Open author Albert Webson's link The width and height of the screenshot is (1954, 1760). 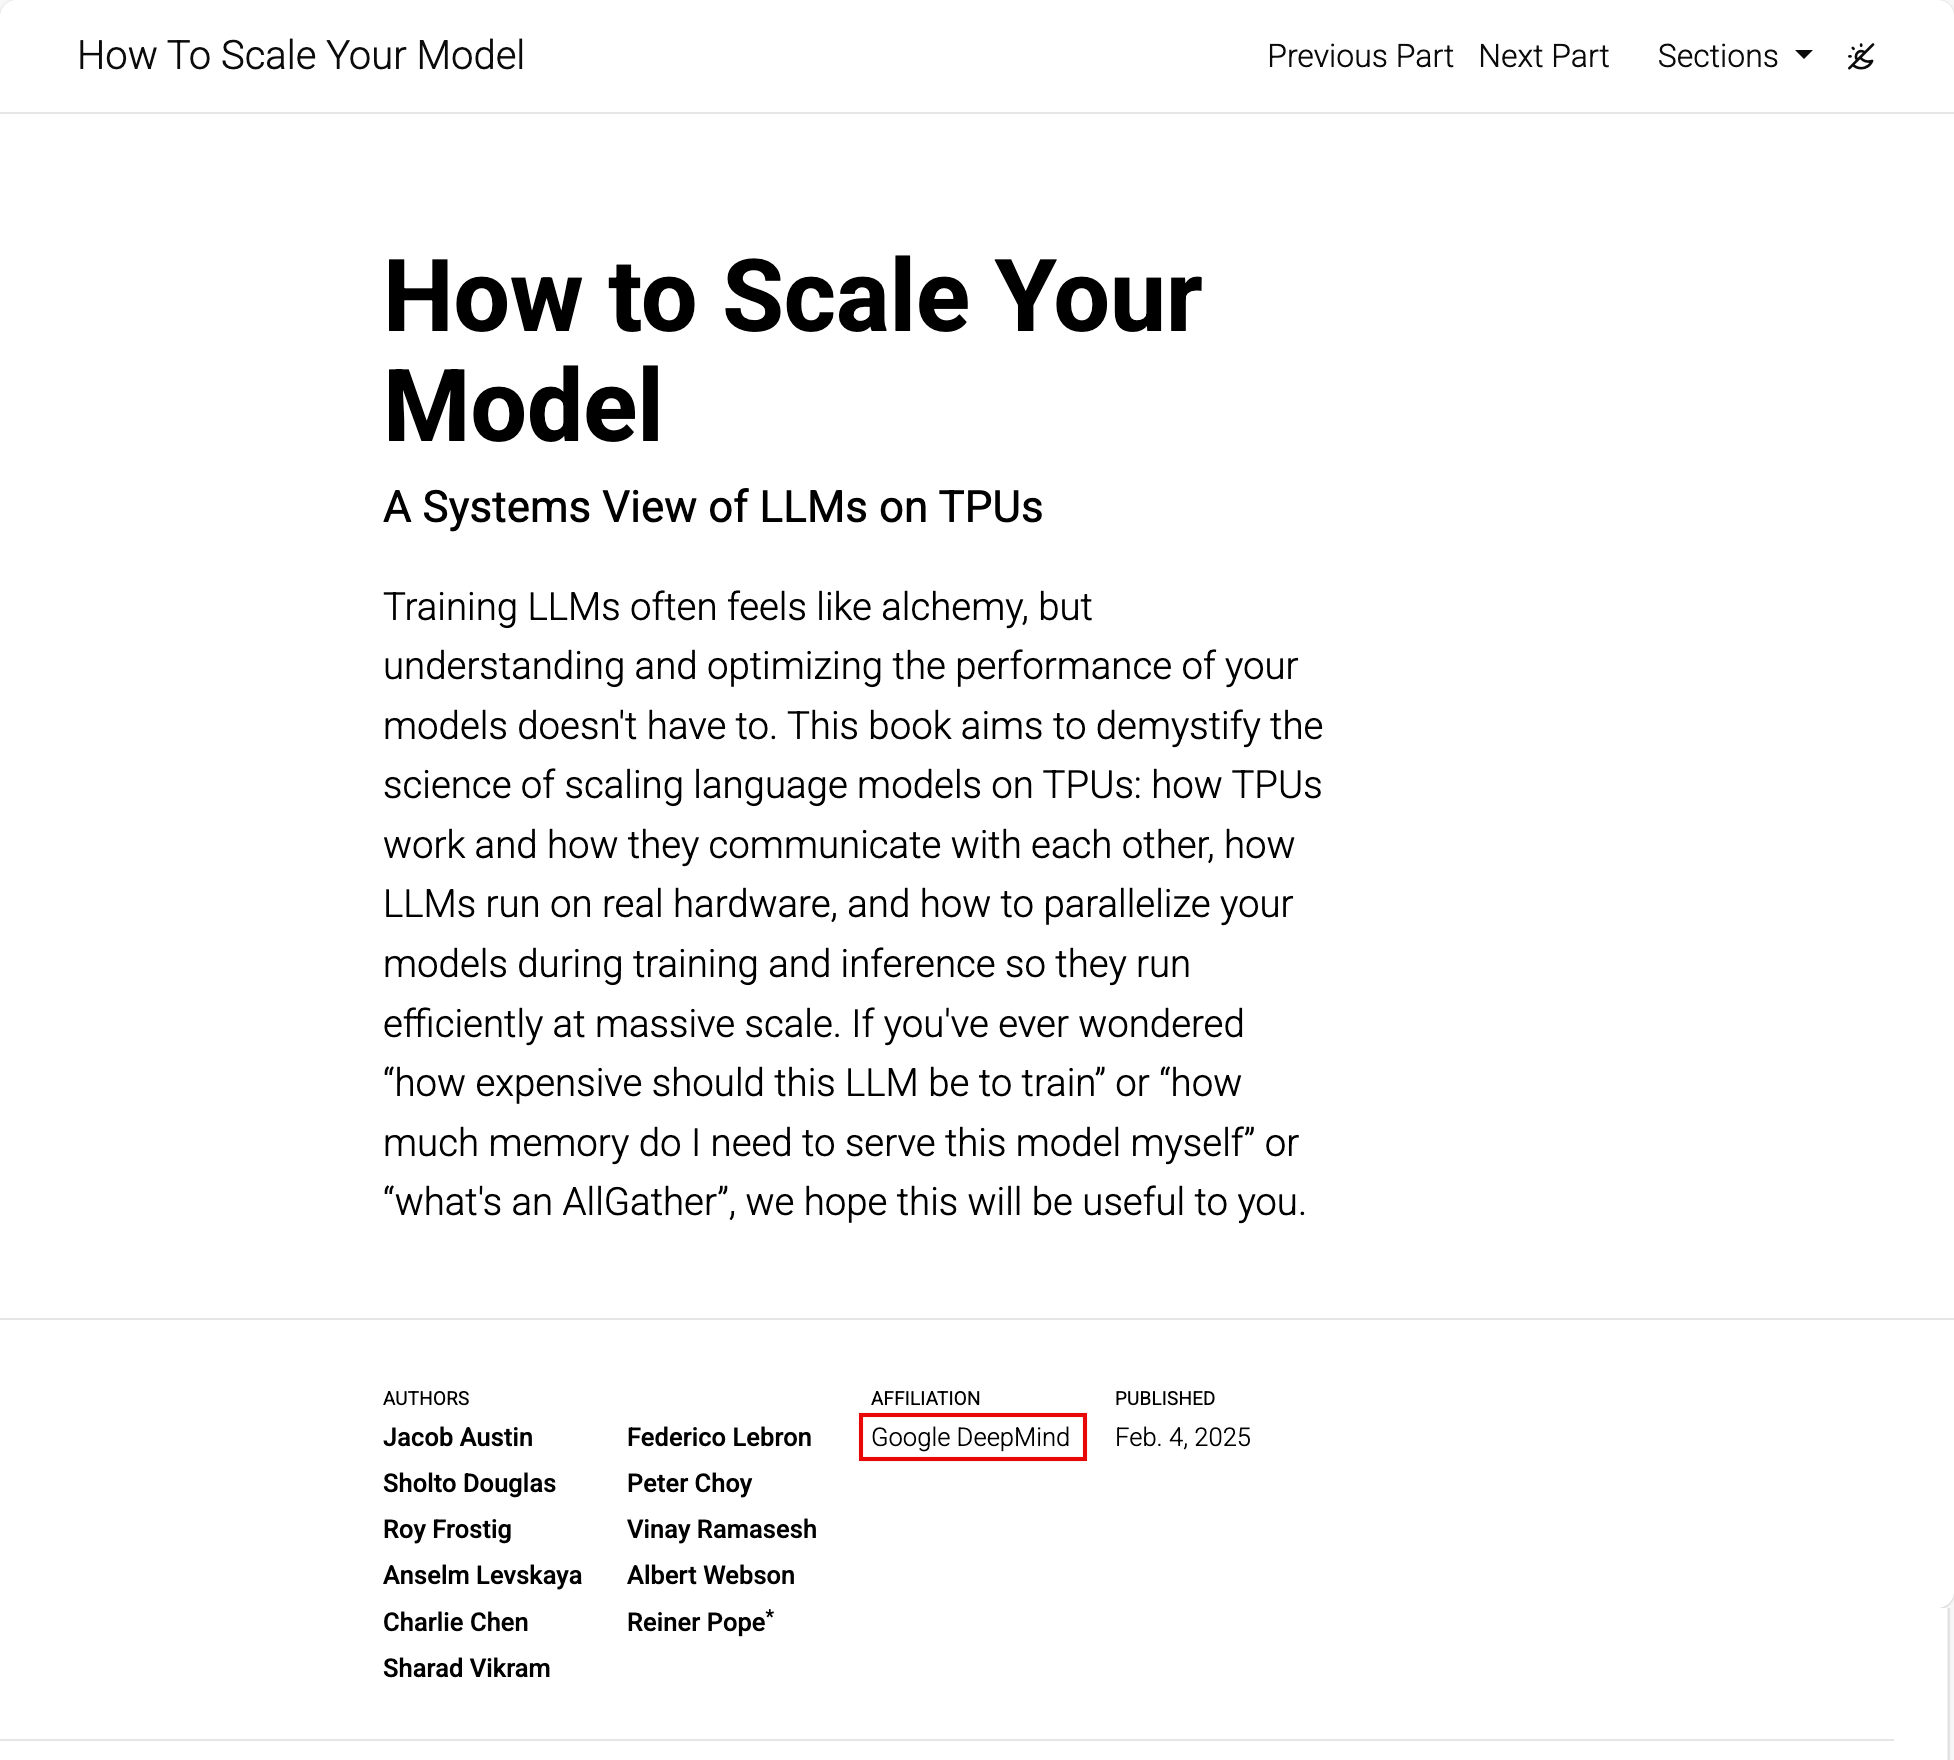711,1575
